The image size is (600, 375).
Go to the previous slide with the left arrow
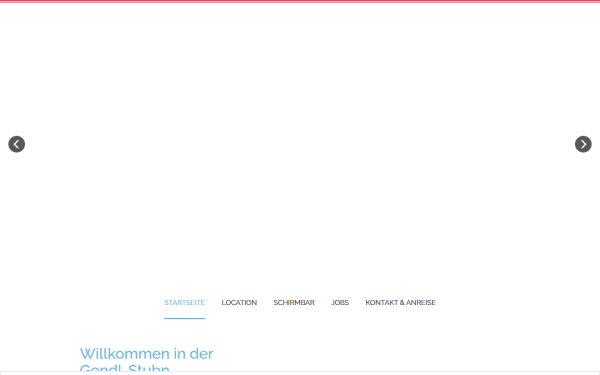(x=16, y=144)
